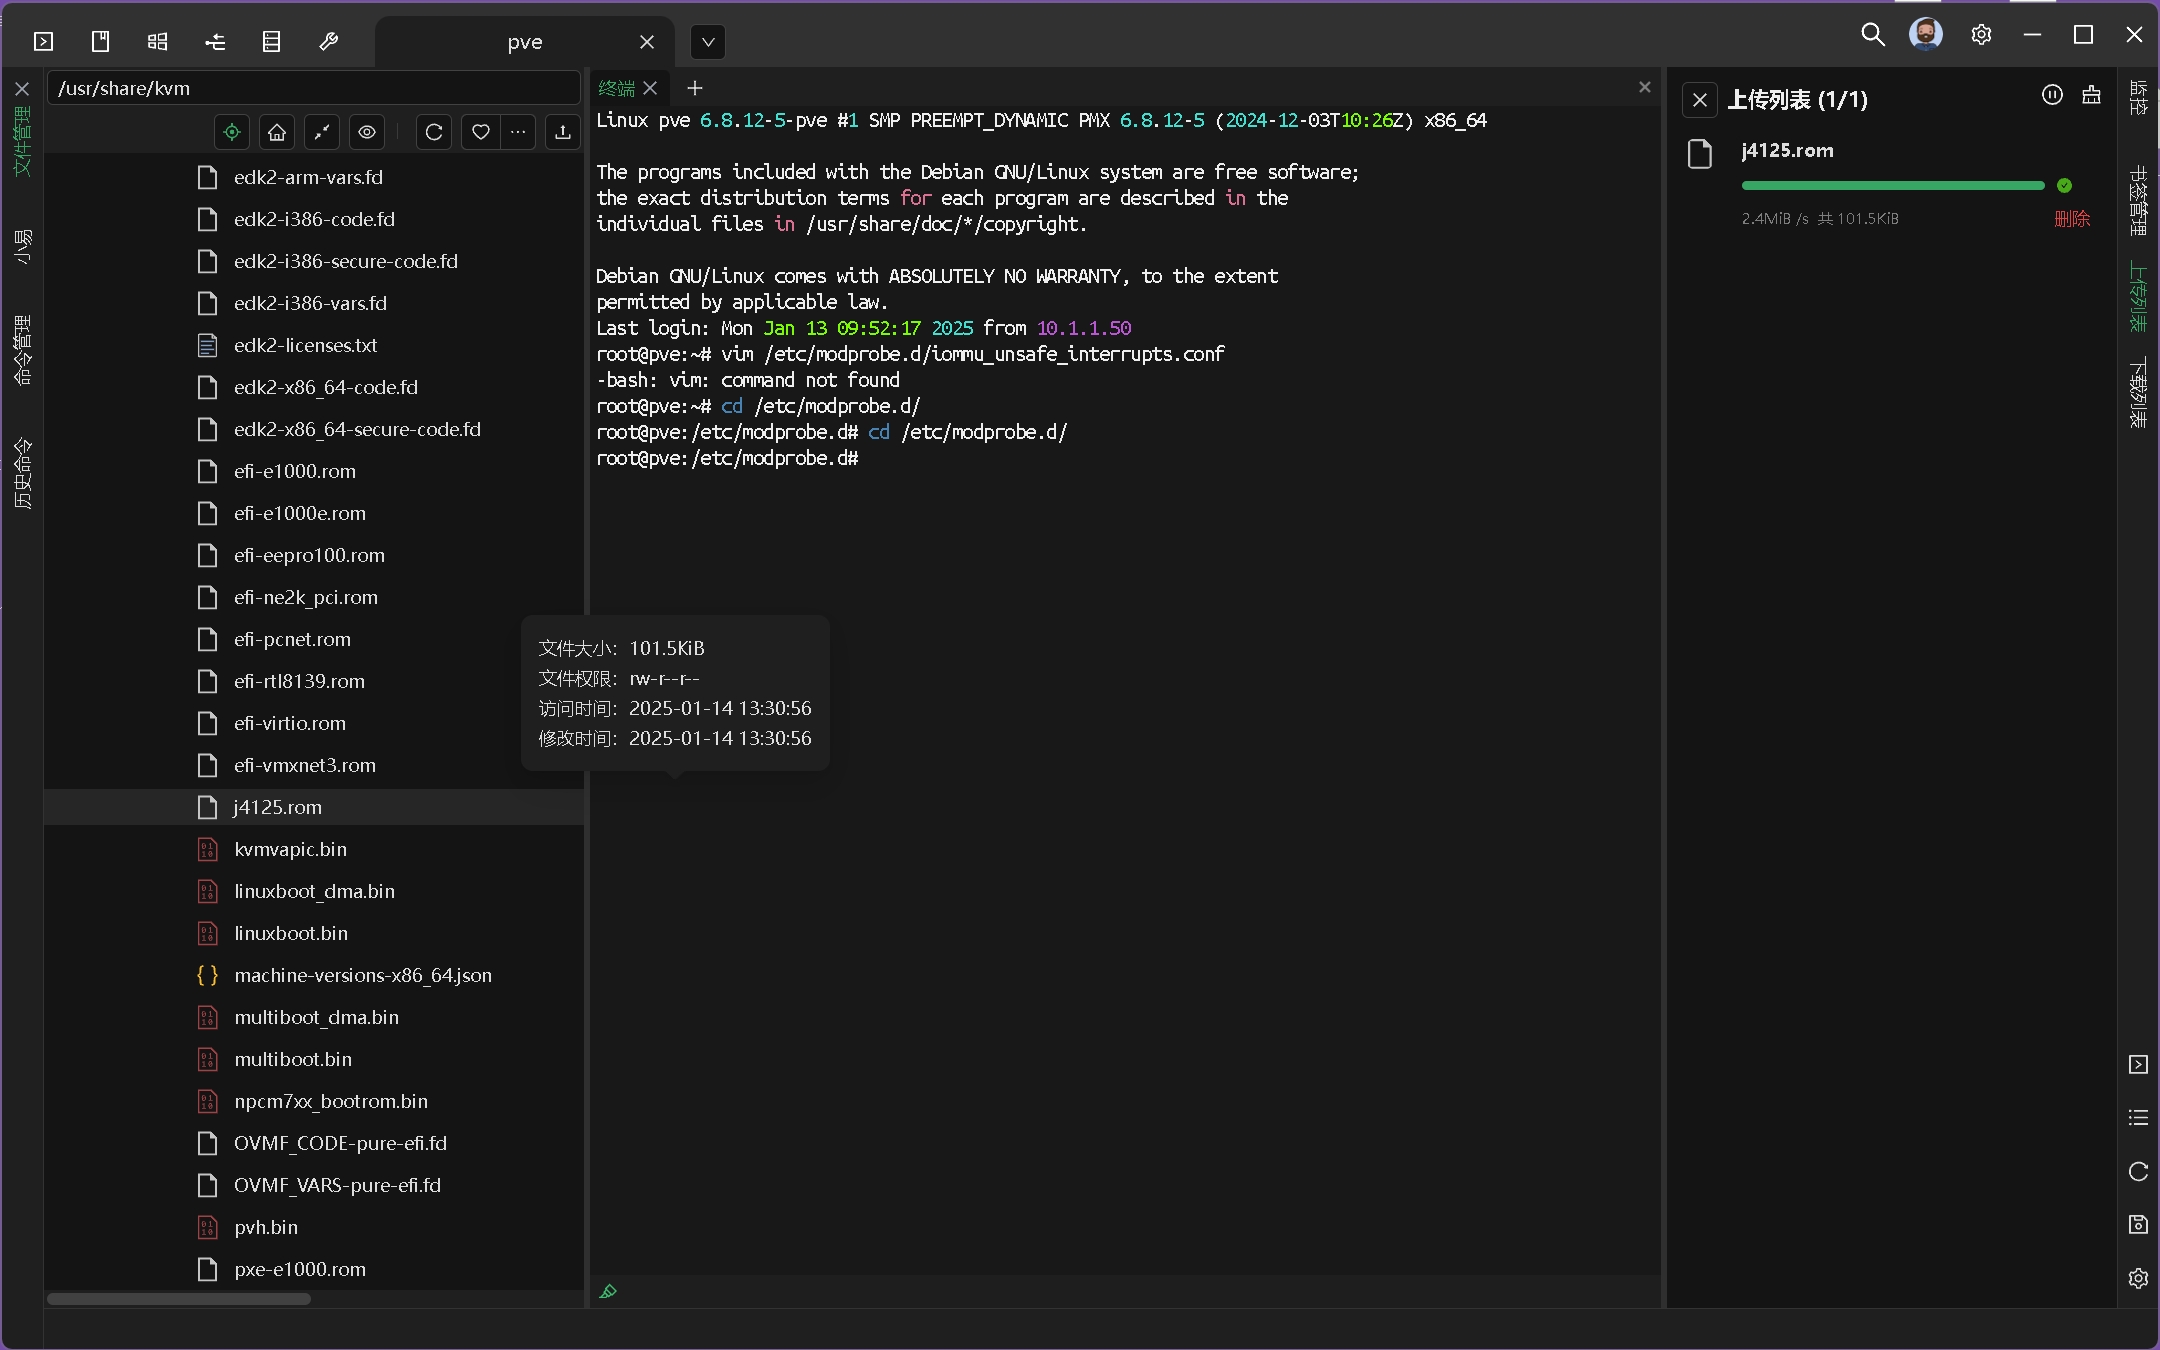Add a new terminal tab with the plus
This screenshot has width=2160, height=1350.
(x=695, y=88)
